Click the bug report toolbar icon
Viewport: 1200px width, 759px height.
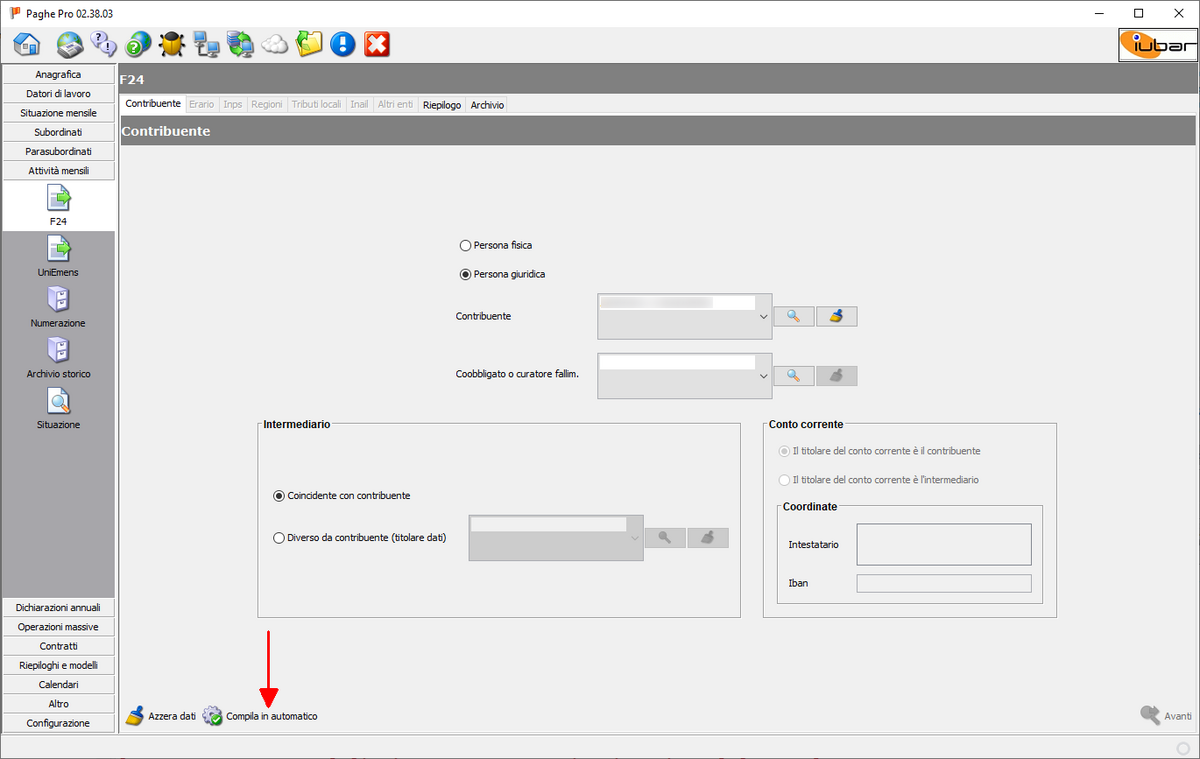click(x=172, y=44)
